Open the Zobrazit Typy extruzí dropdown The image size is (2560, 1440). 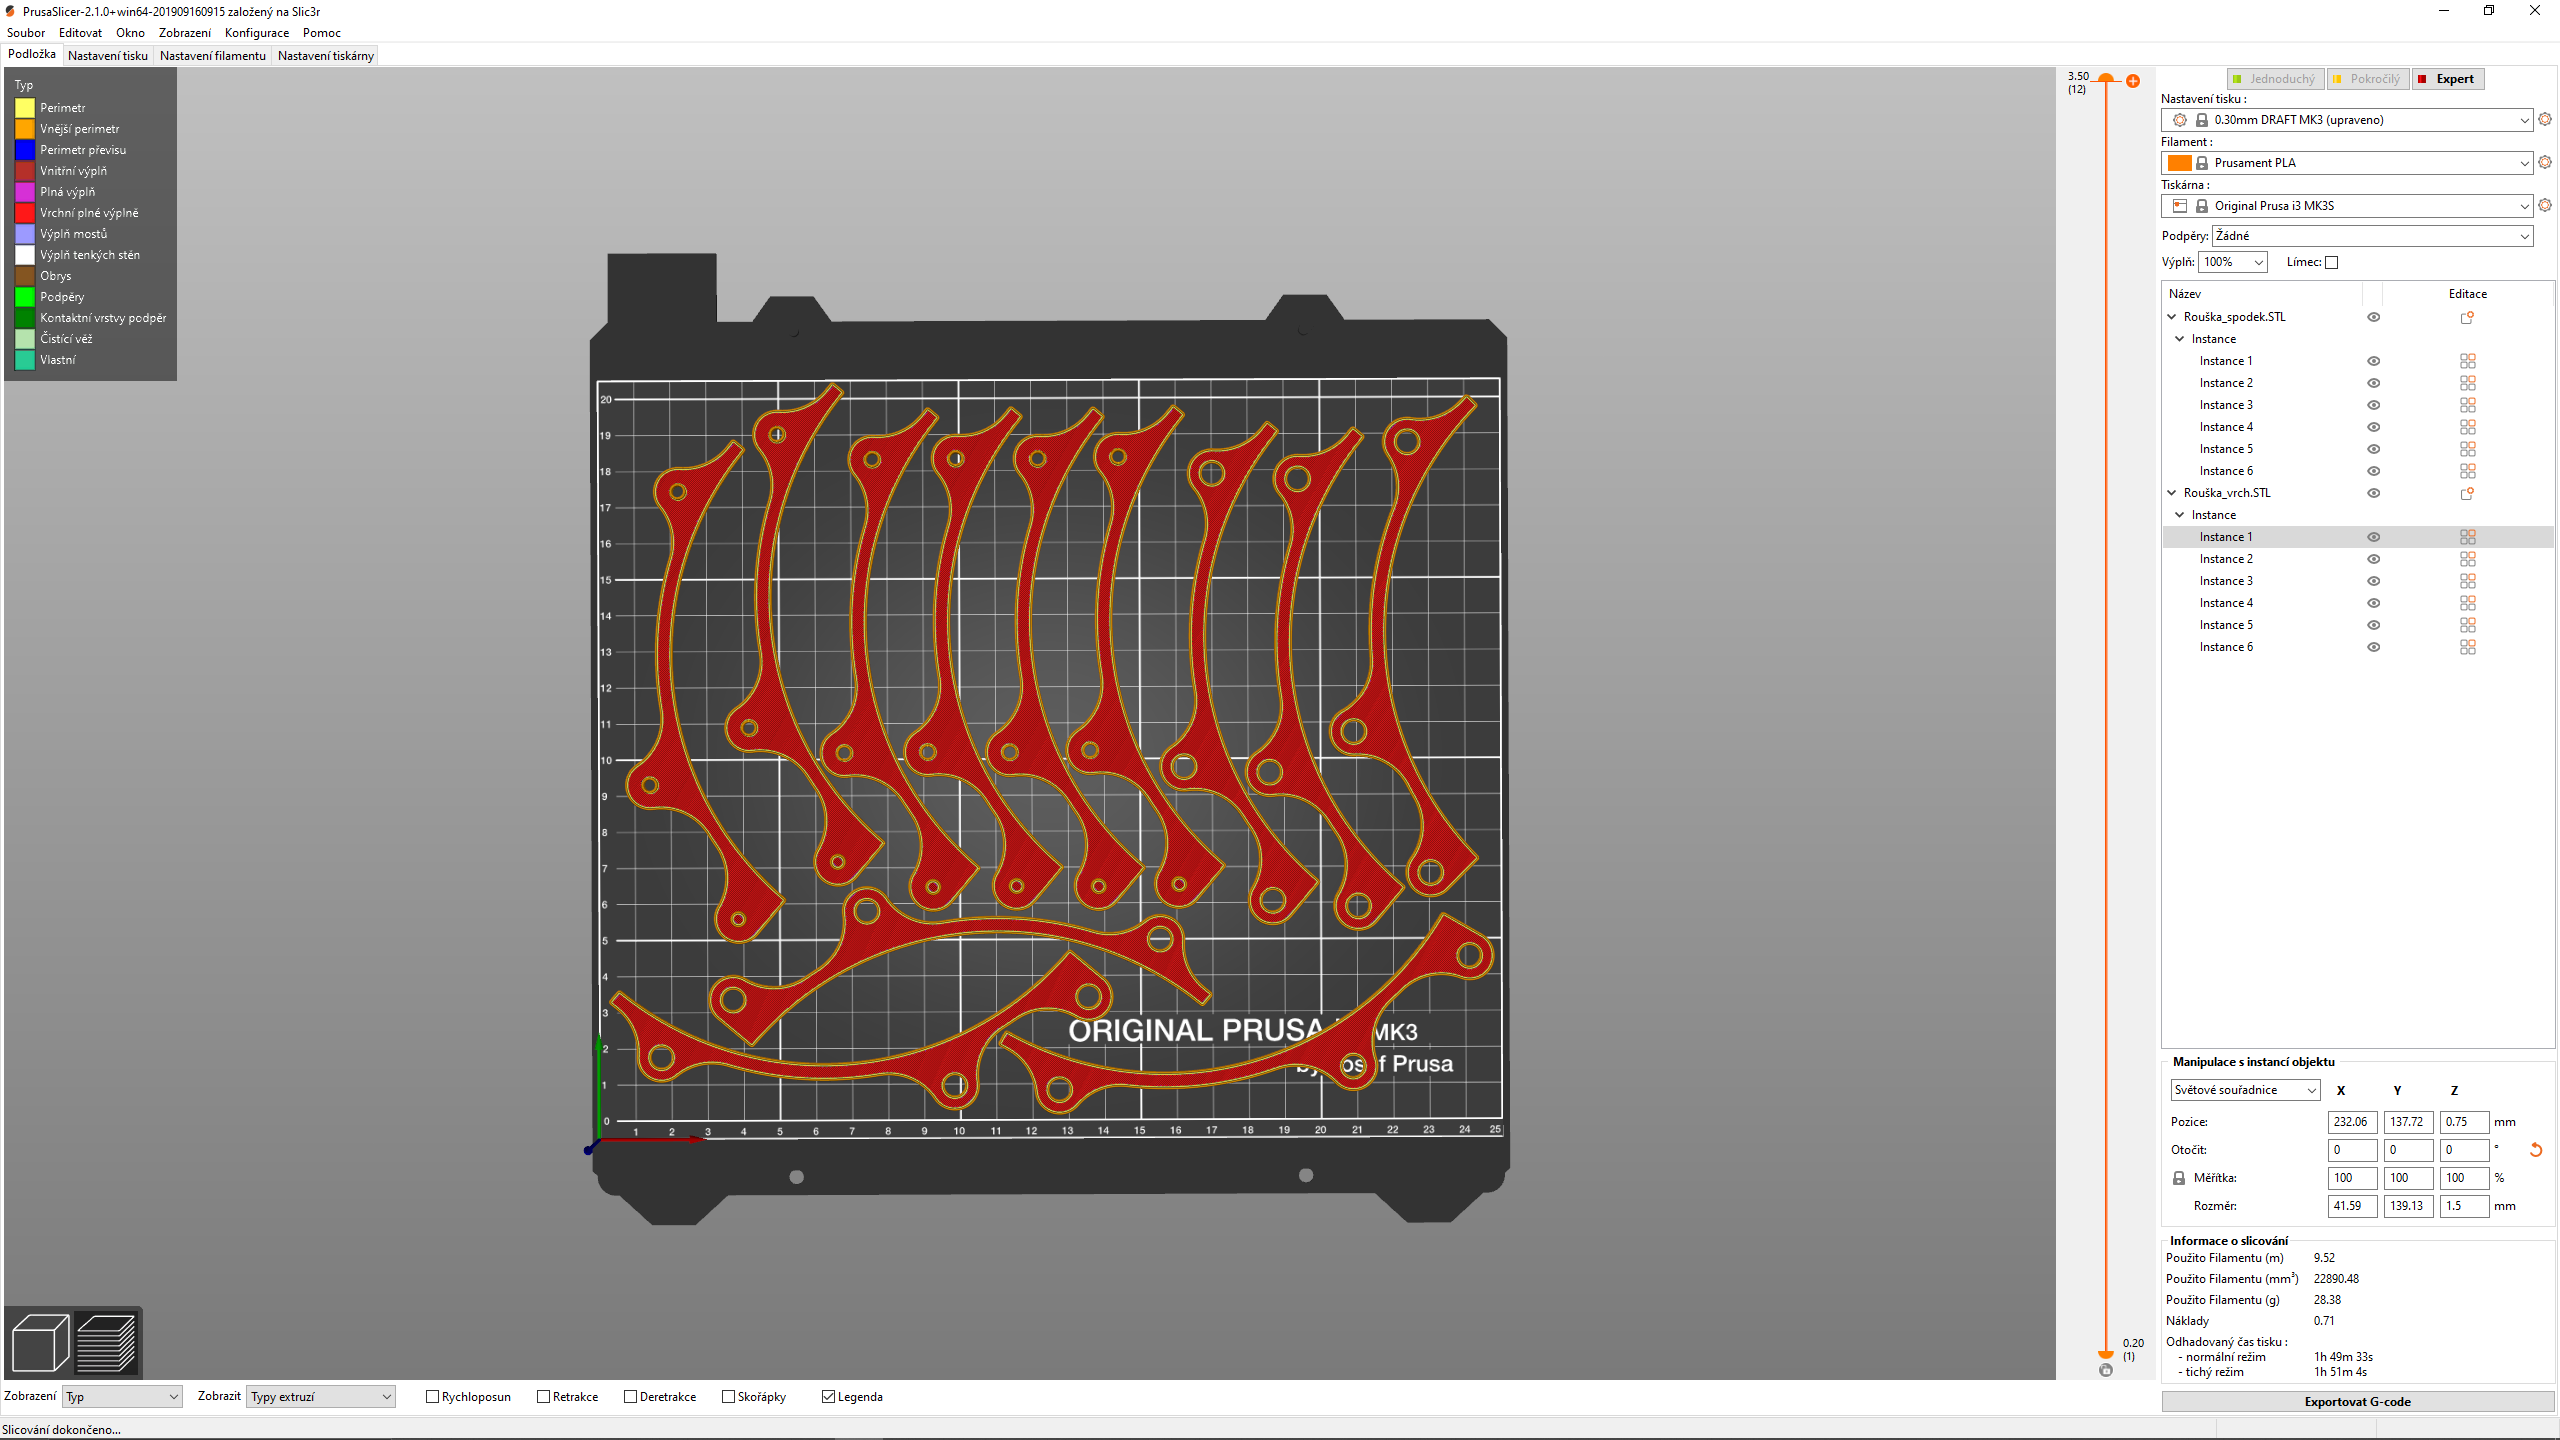320,1397
